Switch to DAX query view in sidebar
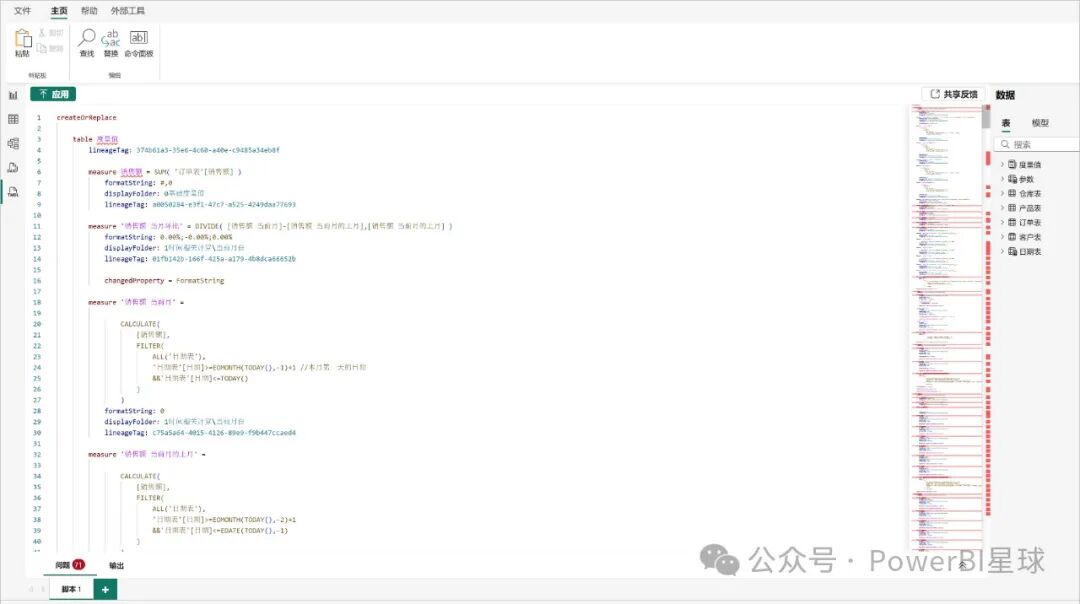Image resolution: width=1080 pixels, height=604 pixels. click(13, 167)
